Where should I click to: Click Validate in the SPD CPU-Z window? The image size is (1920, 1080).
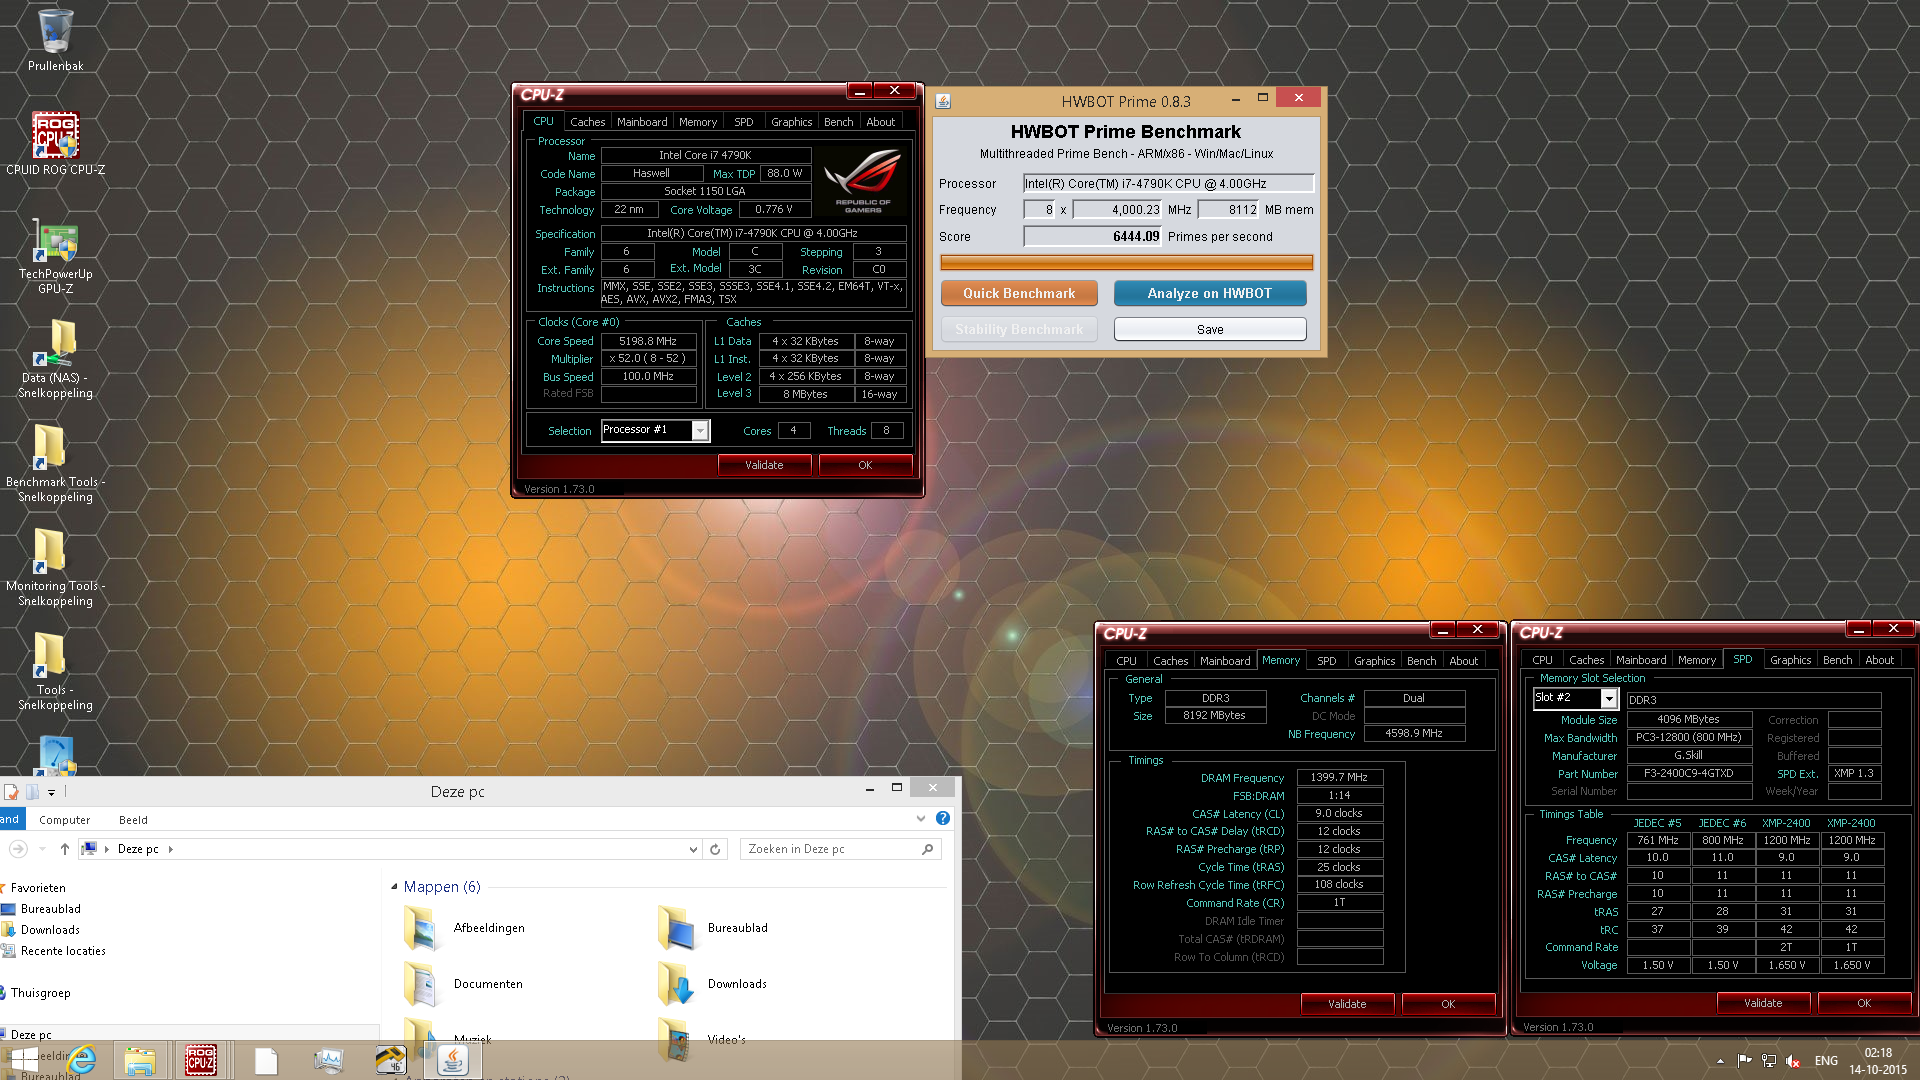point(1763,1002)
